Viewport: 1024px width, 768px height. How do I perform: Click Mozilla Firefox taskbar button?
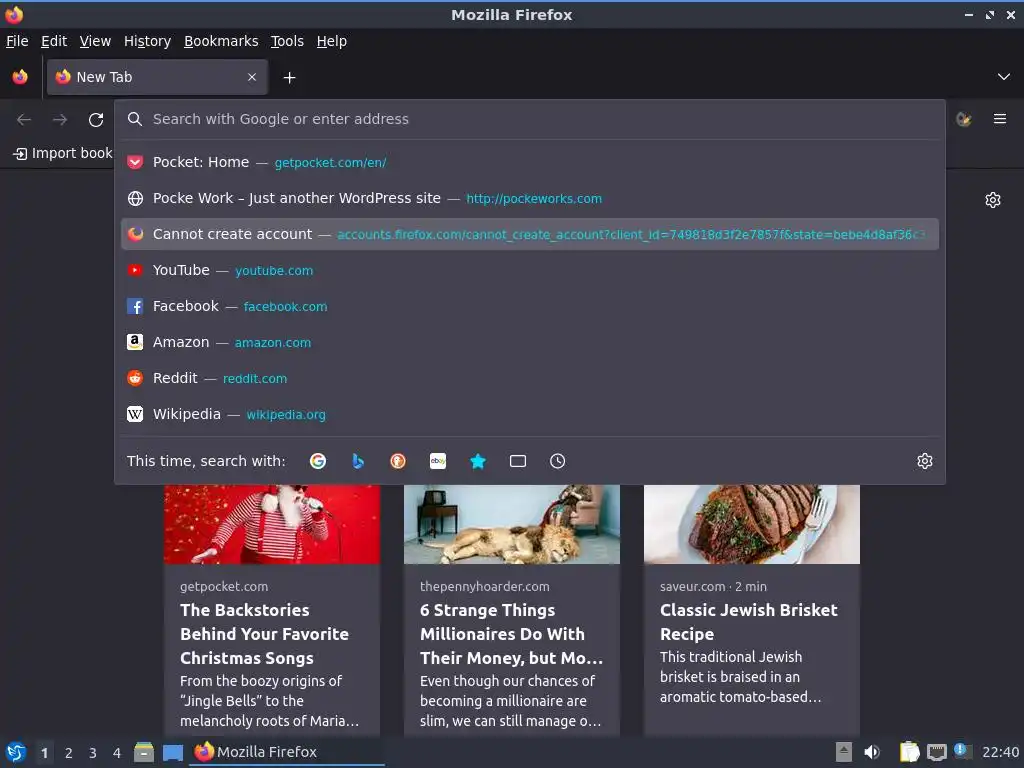[x=287, y=752]
